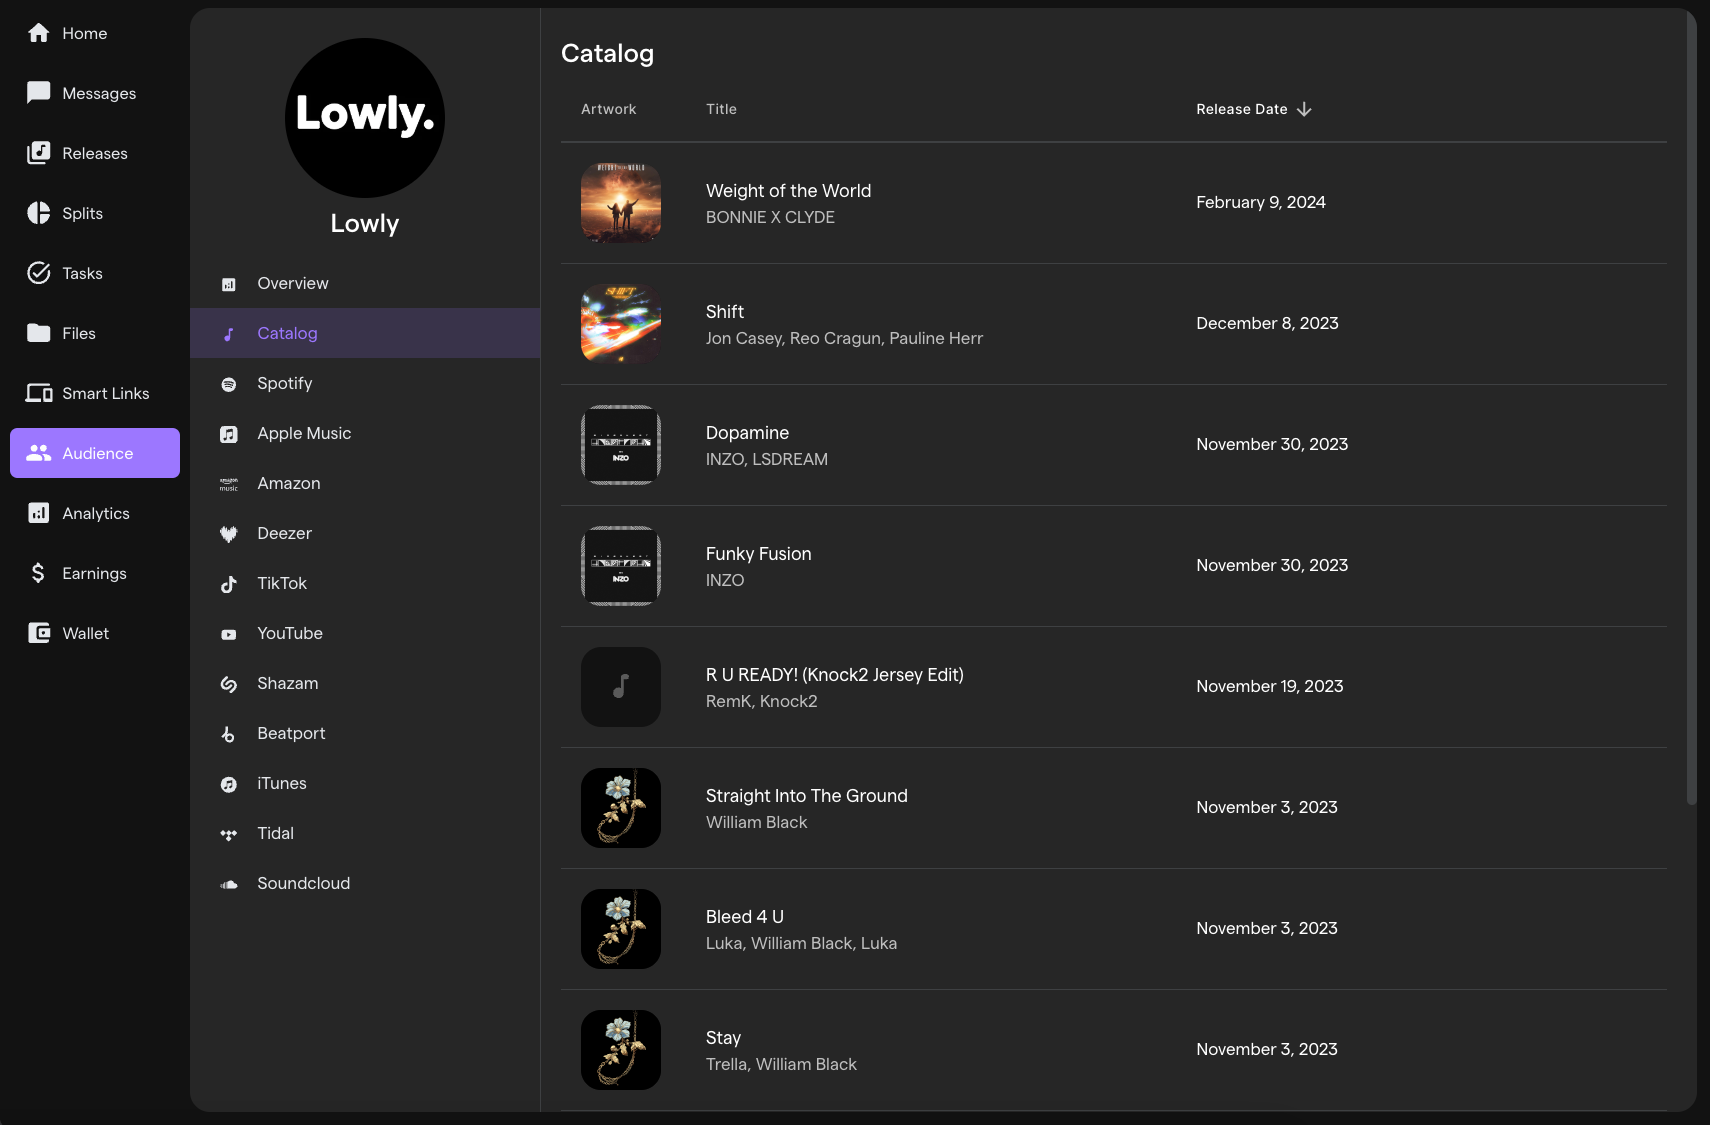The height and width of the screenshot is (1125, 1710).
Task: Click the Catalog music note icon
Action: point(229,334)
